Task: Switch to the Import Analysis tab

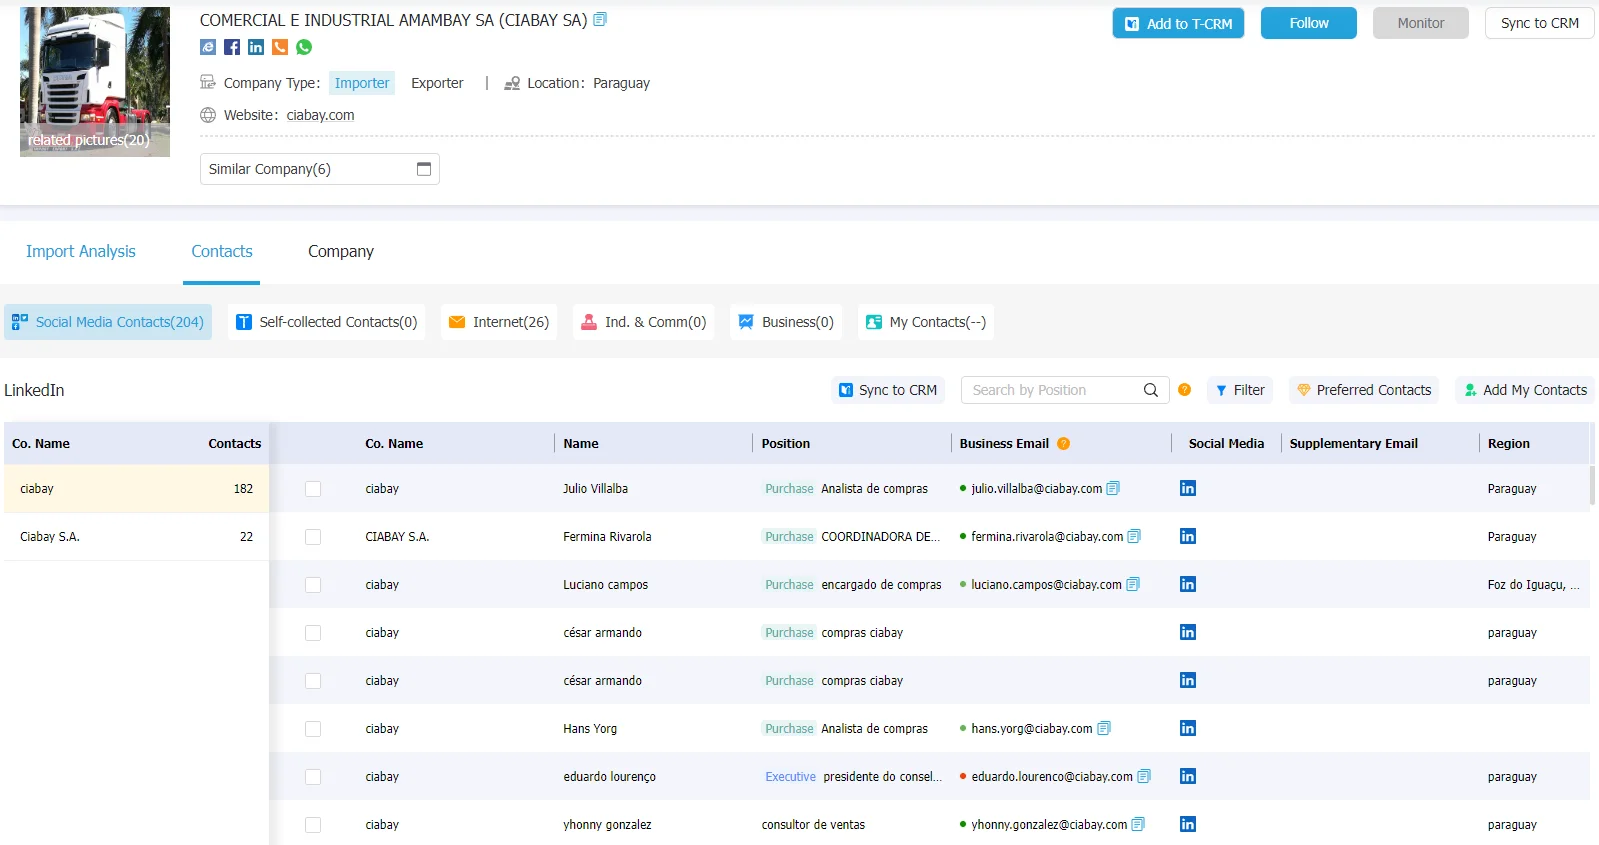Action: (x=81, y=251)
